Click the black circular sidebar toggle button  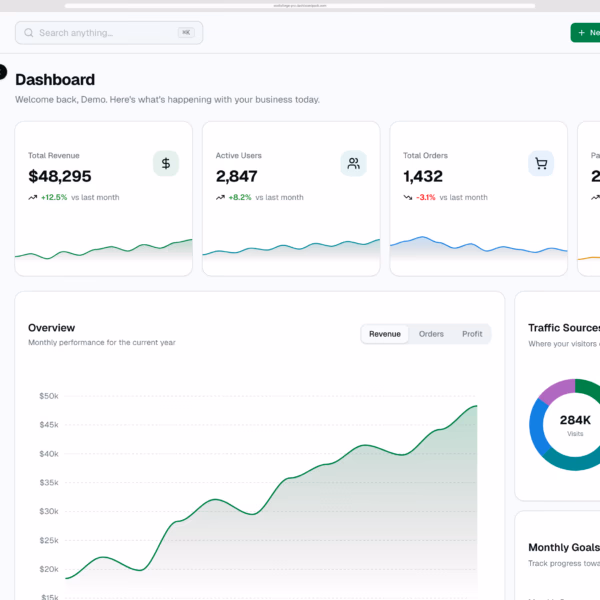click(2, 72)
